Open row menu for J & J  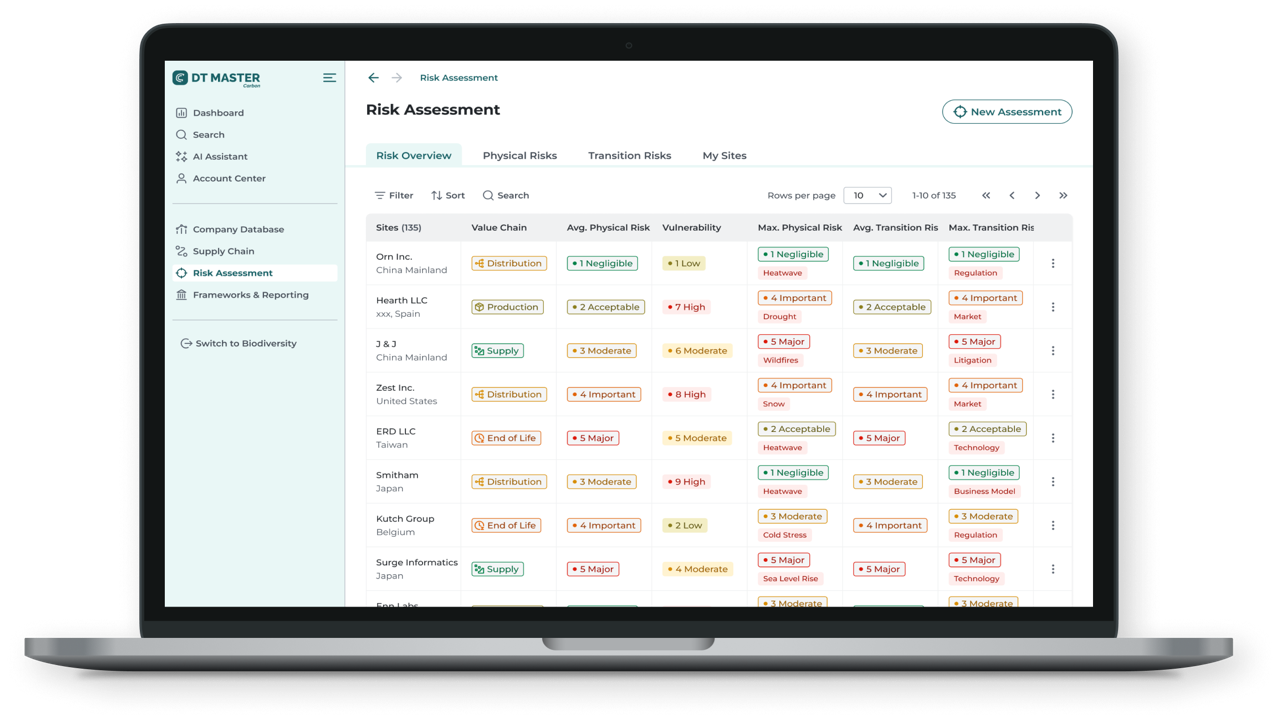coord(1053,351)
